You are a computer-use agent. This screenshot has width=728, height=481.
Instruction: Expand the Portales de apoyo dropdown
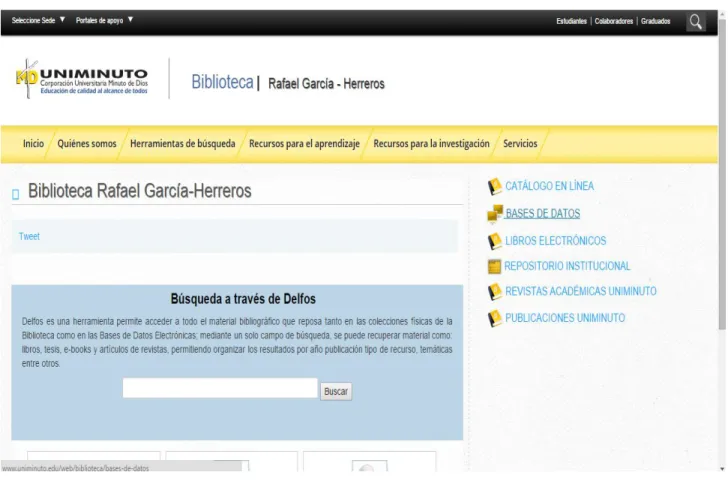(104, 20)
